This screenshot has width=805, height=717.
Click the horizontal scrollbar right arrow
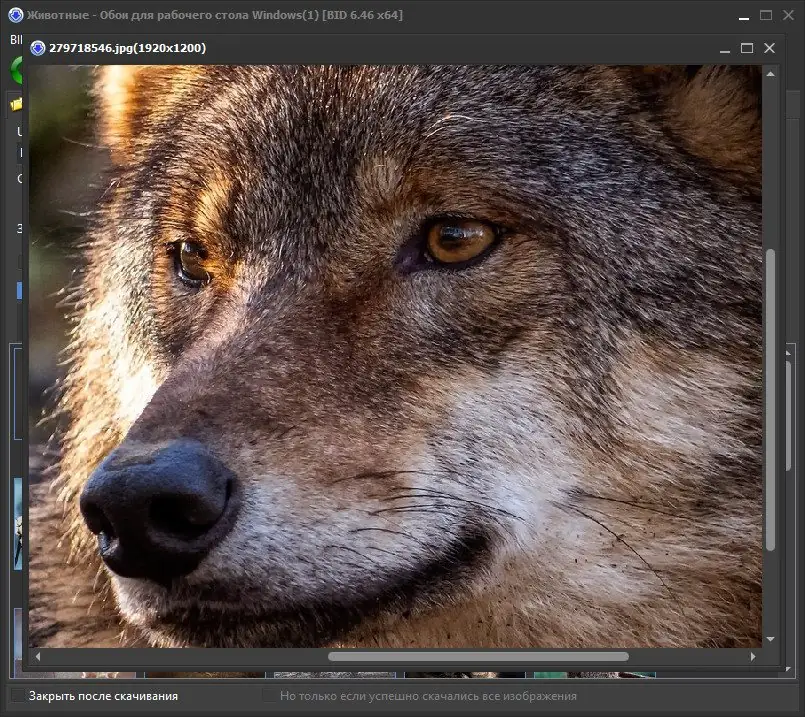tap(753, 657)
